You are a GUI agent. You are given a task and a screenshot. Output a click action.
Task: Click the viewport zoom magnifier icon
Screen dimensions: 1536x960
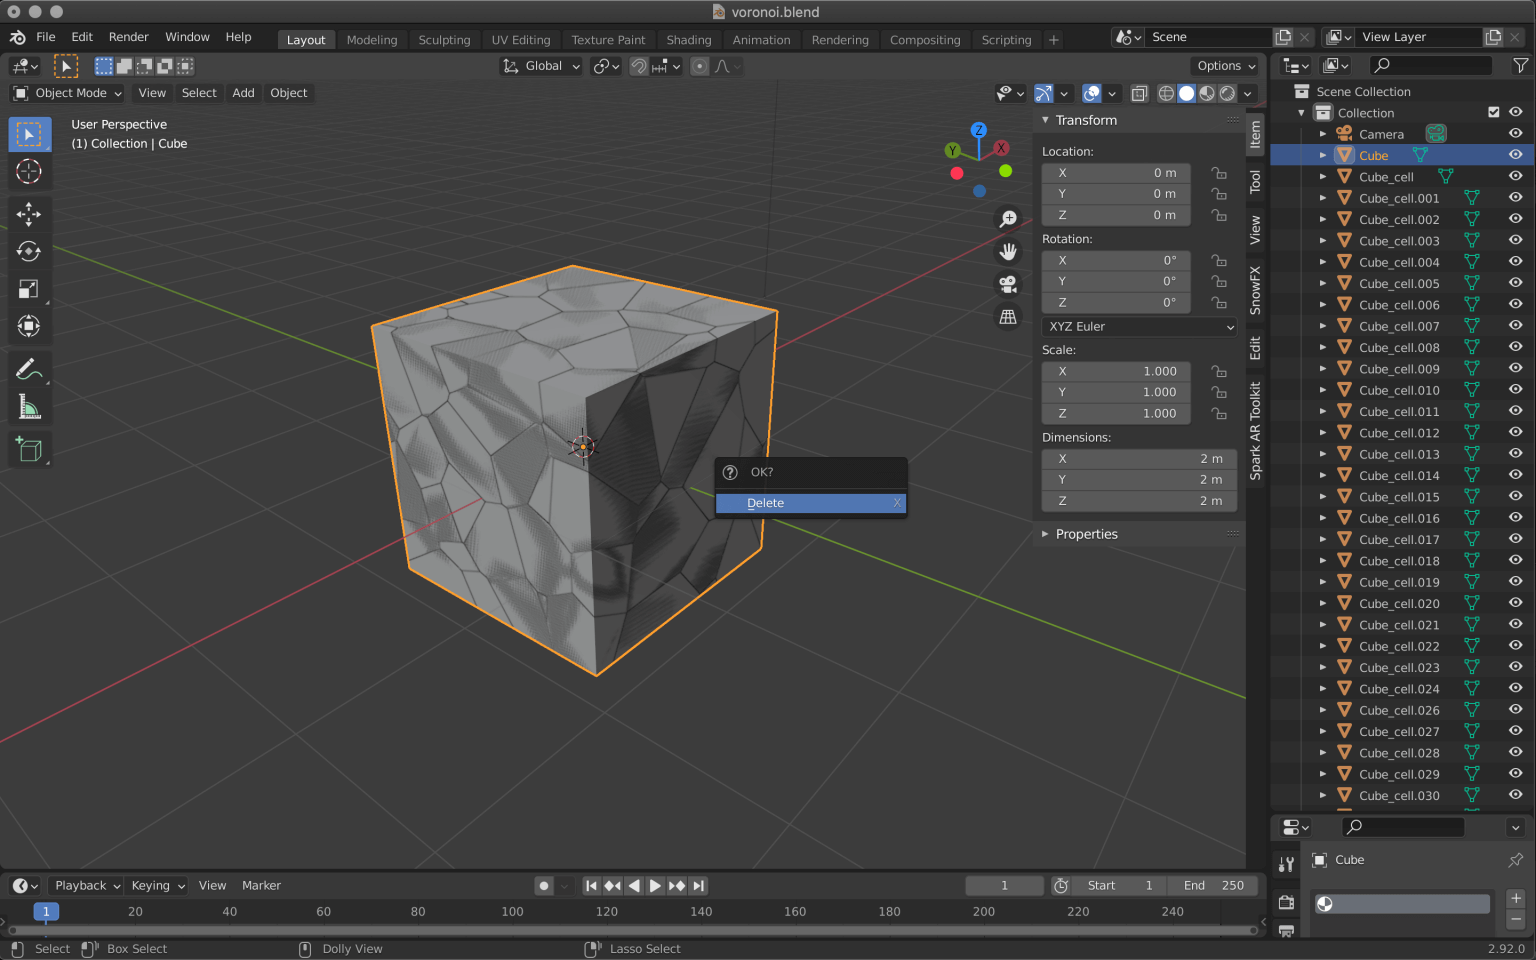1008,217
